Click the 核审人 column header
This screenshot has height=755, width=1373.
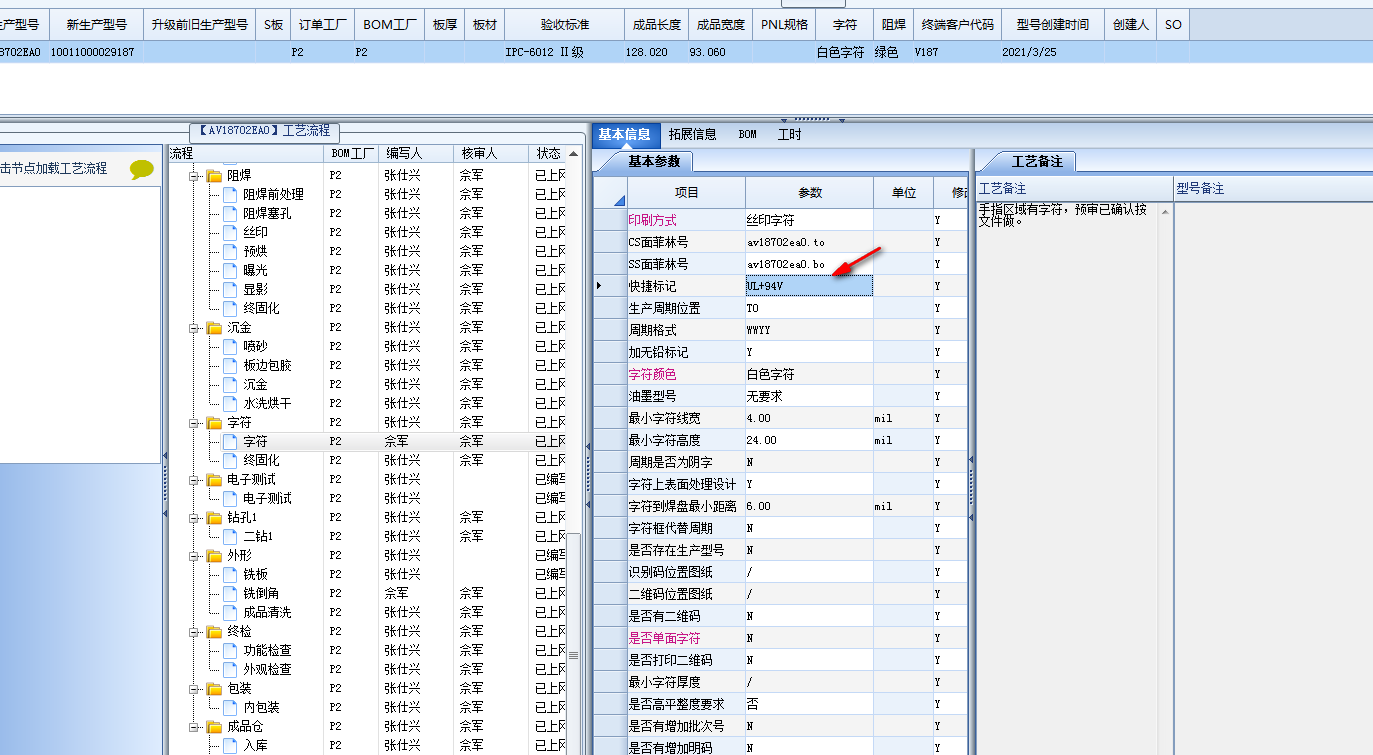[489, 153]
